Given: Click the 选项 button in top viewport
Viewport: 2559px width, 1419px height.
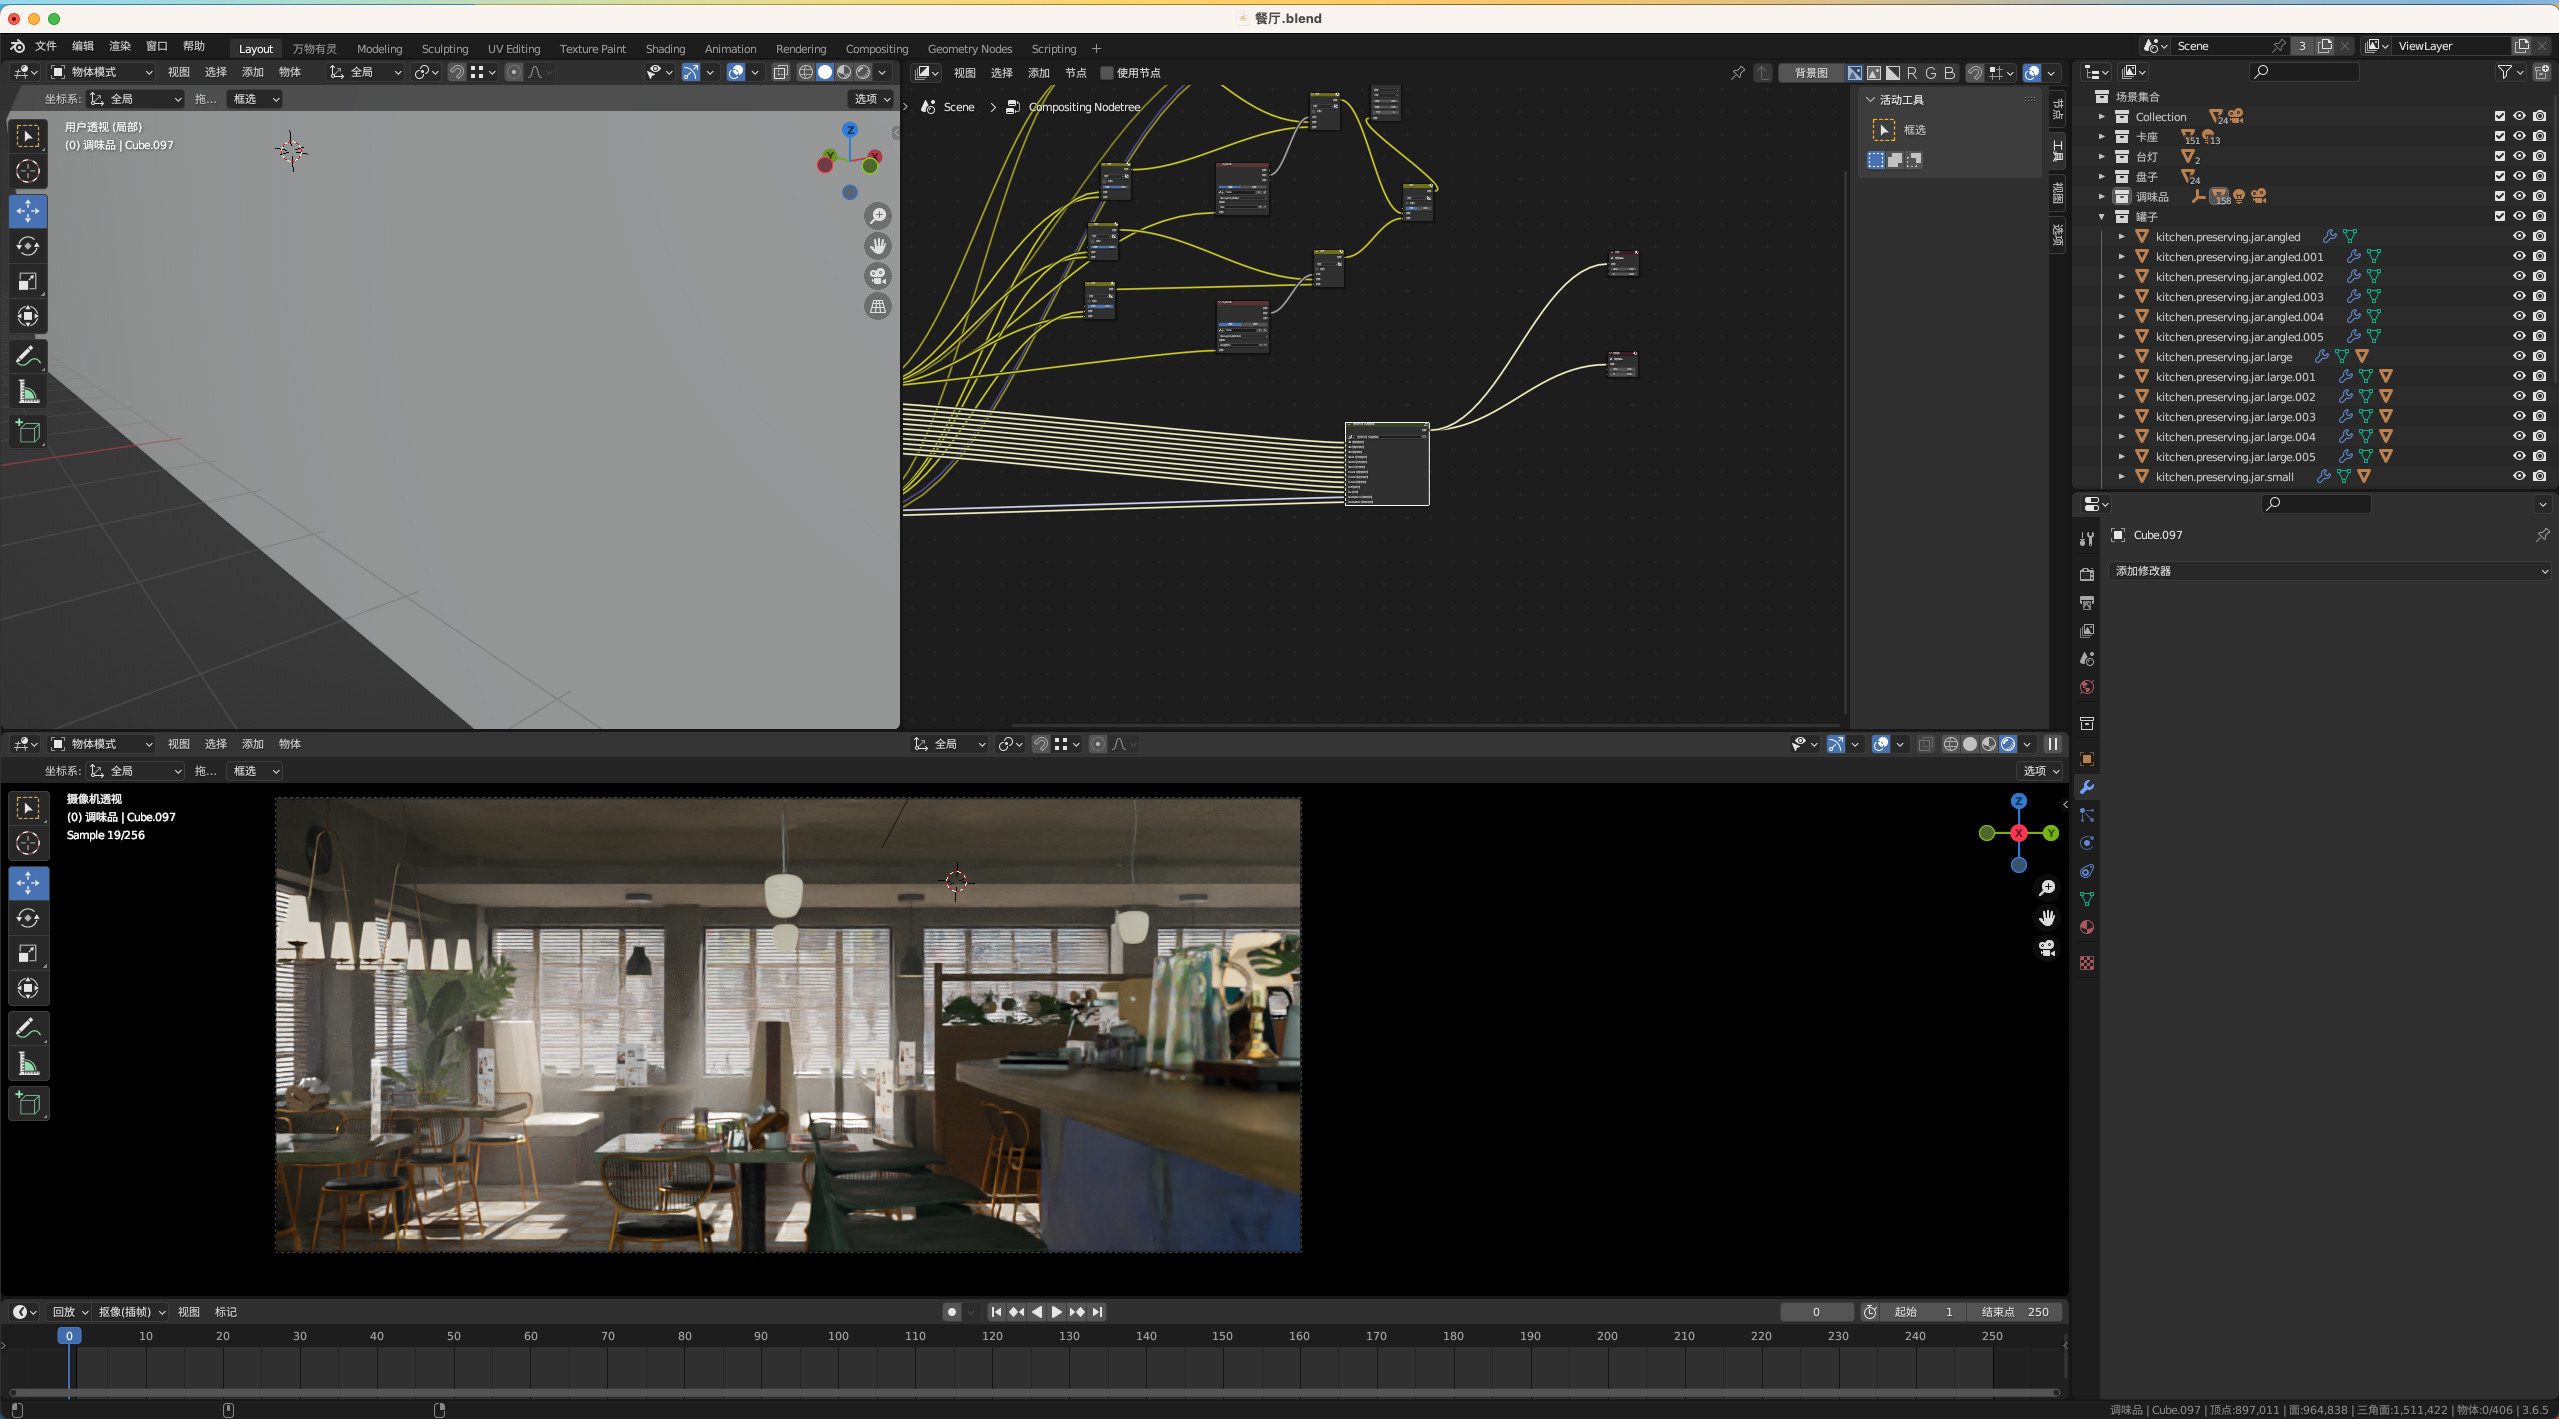Looking at the screenshot, I should (x=871, y=99).
